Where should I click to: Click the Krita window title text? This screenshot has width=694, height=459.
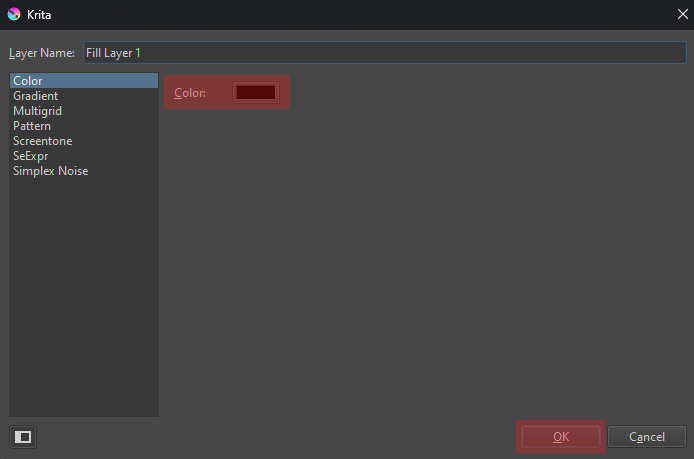[x=41, y=15]
